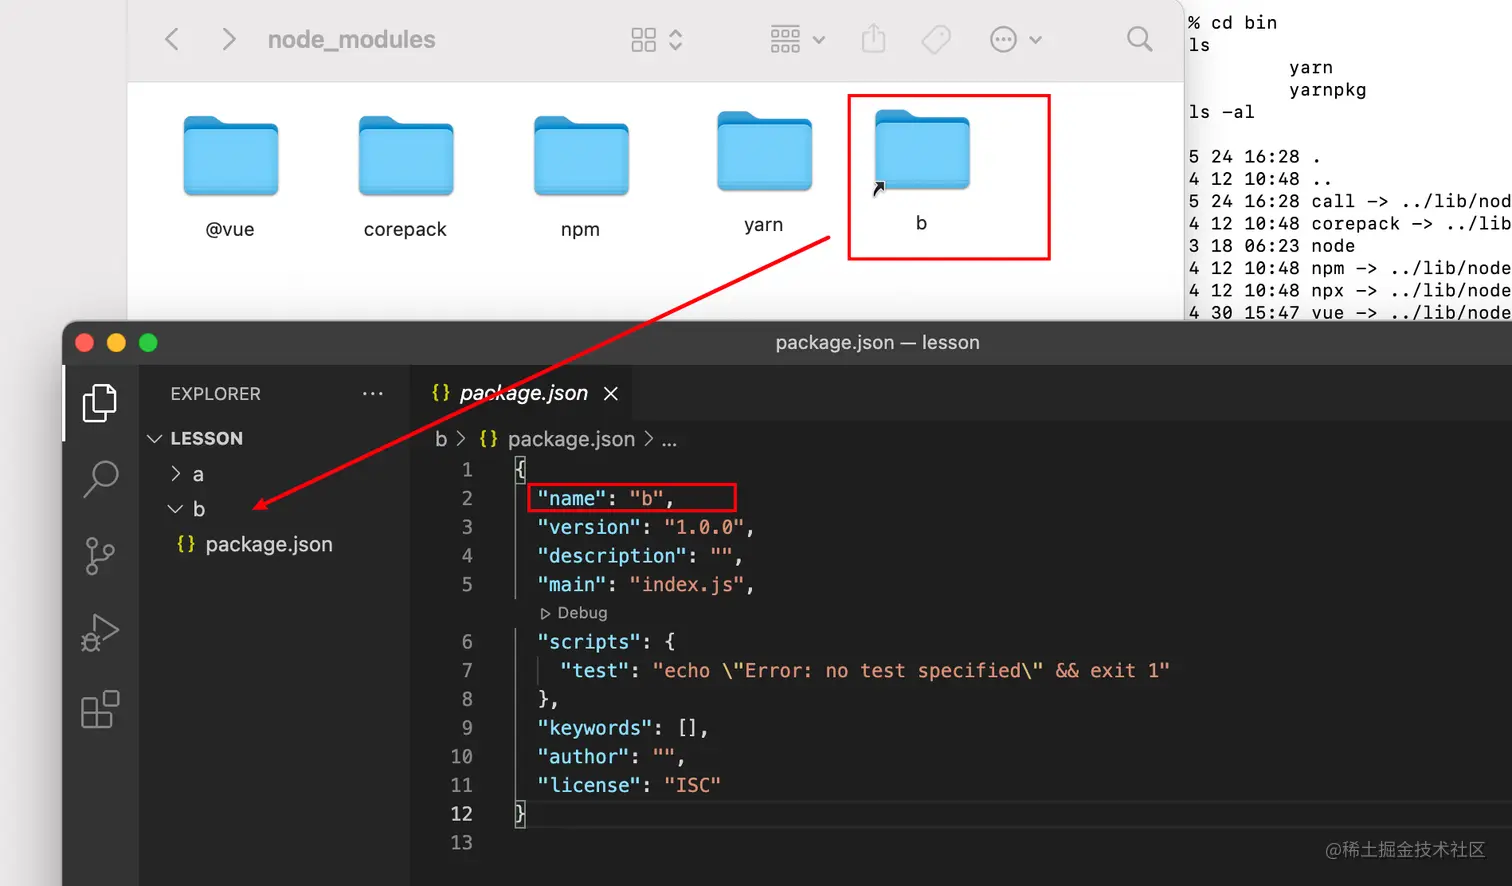The width and height of the screenshot is (1512, 886).
Task: Click "test" script line
Action: [865, 670]
